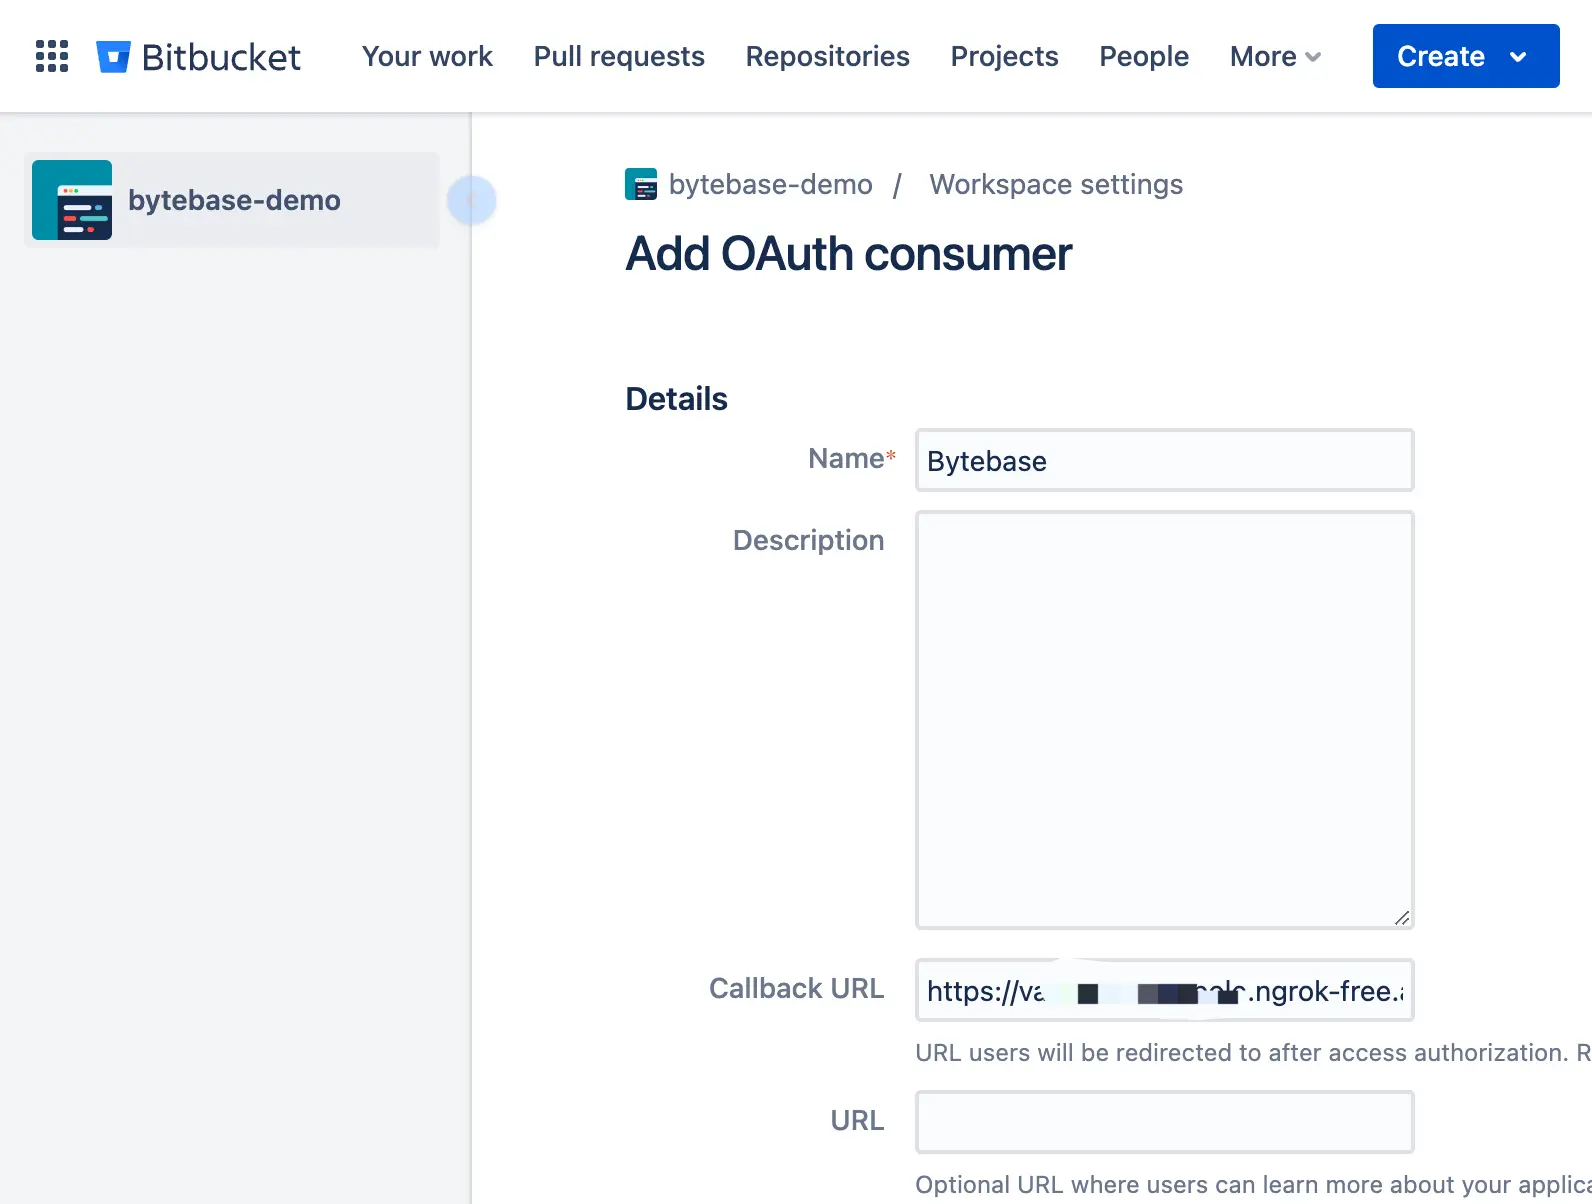Grab the Description textarea resize handle

click(x=1402, y=917)
